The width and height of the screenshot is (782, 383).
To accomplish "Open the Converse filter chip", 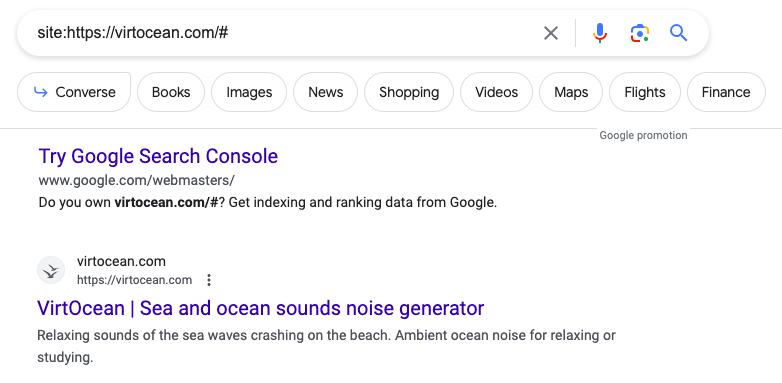I will pos(74,92).
